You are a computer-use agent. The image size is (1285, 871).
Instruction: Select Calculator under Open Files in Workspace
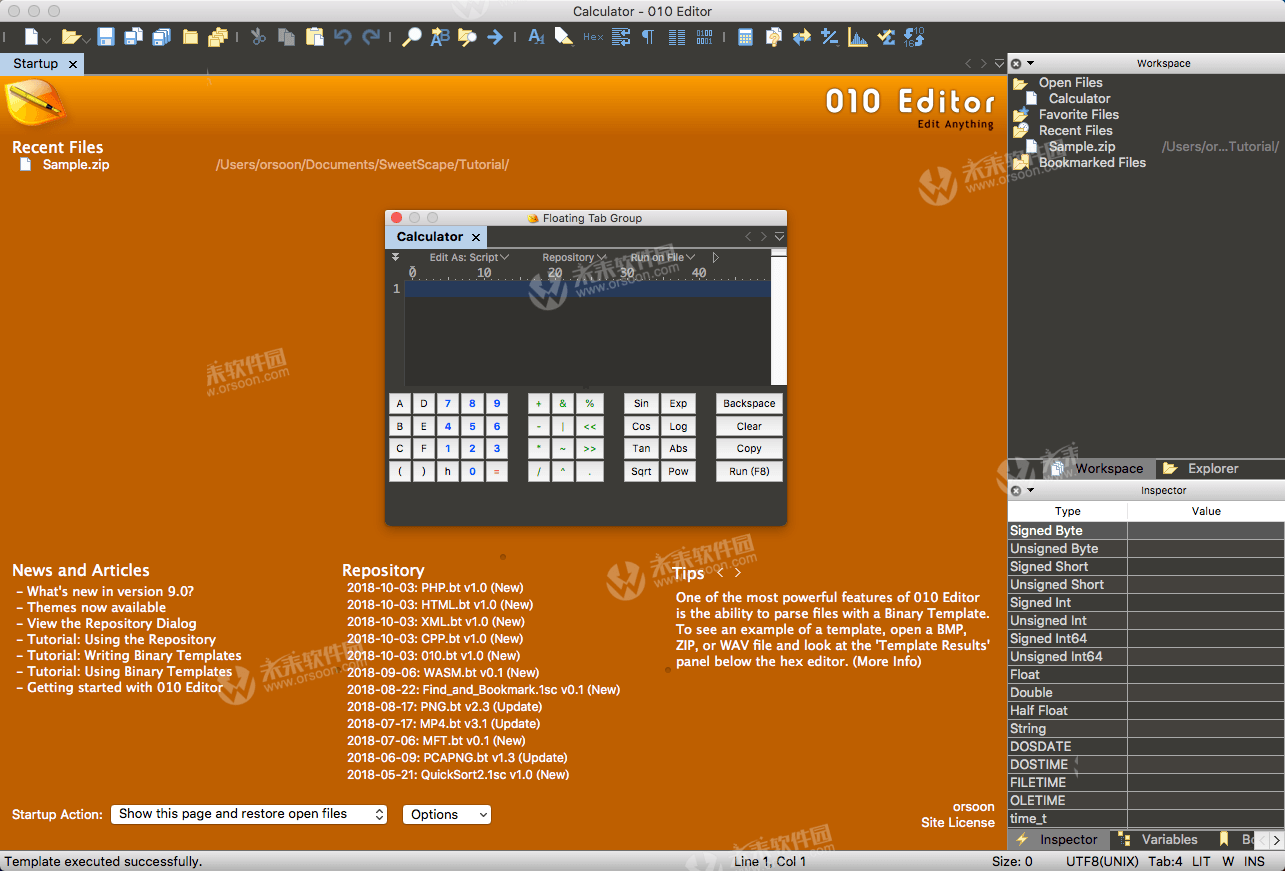click(1079, 98)
